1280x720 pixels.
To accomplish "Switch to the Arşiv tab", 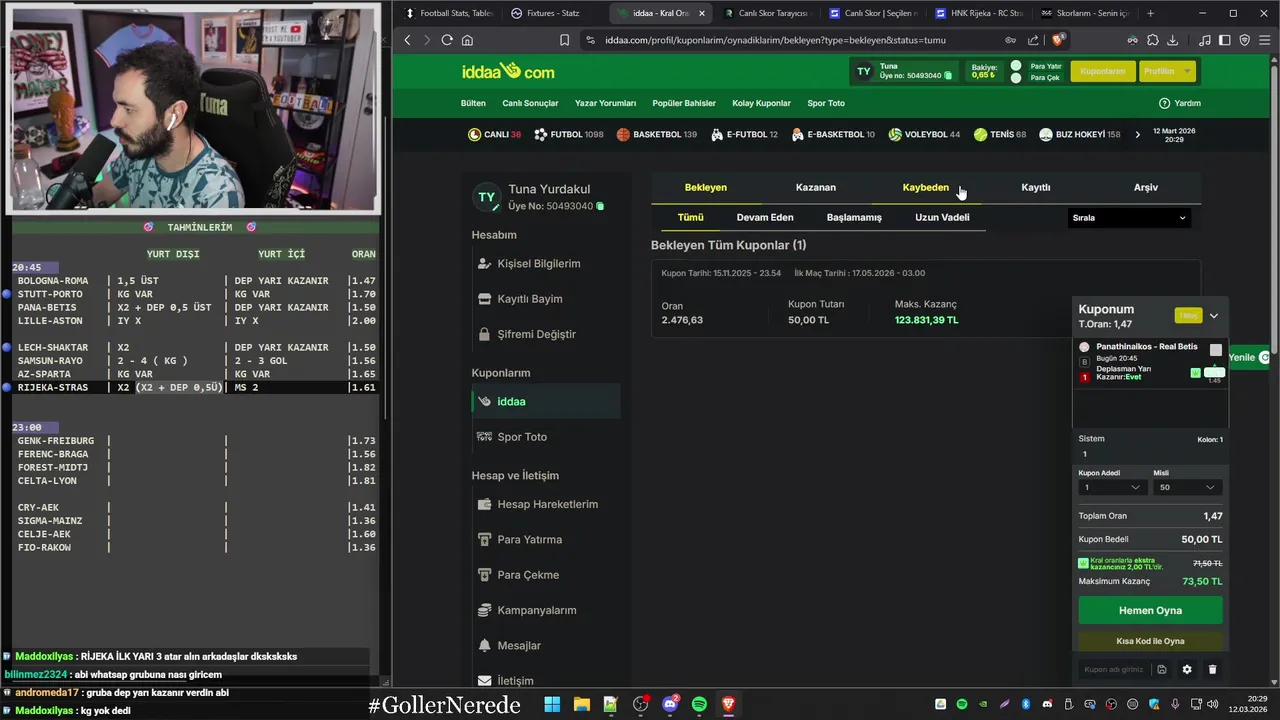I will click(1146, 187).
